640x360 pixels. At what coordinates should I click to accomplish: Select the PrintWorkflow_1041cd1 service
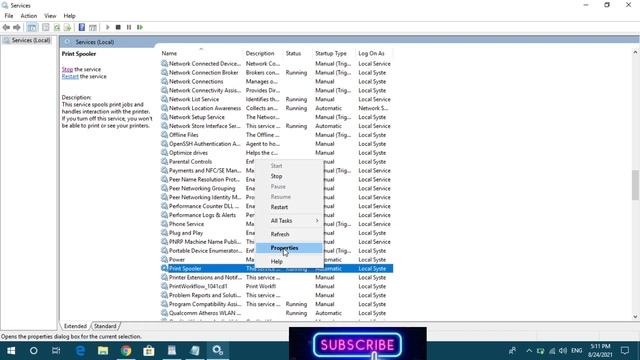[276, 287]
